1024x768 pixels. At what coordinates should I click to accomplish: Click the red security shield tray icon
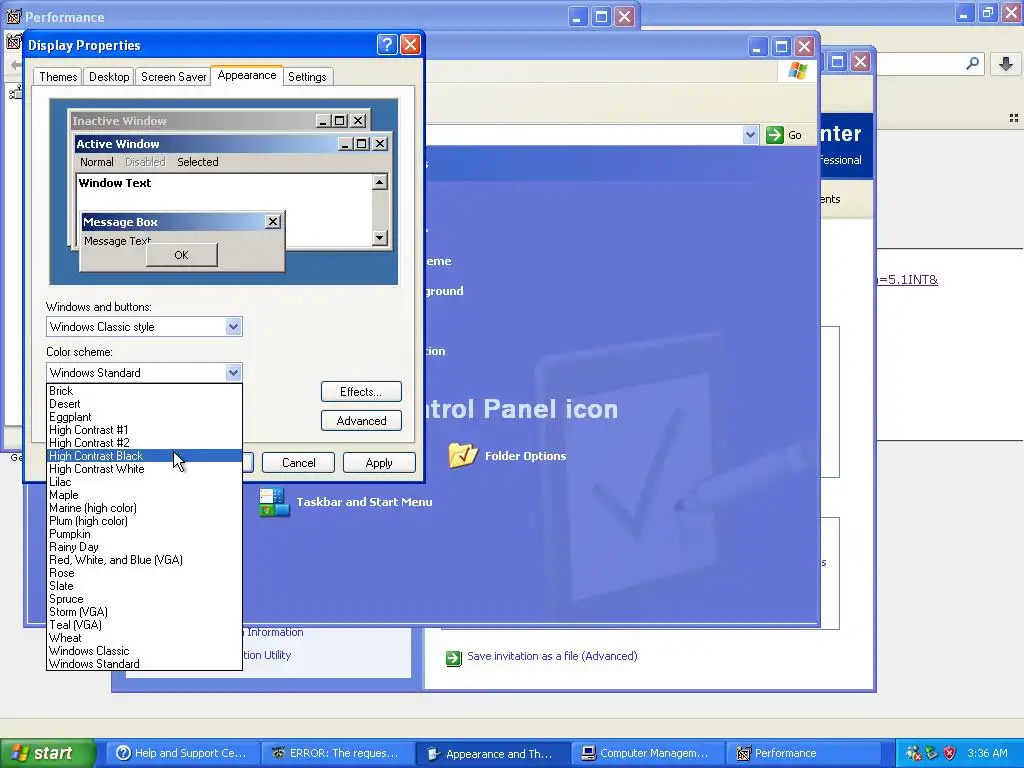(950, 753)
